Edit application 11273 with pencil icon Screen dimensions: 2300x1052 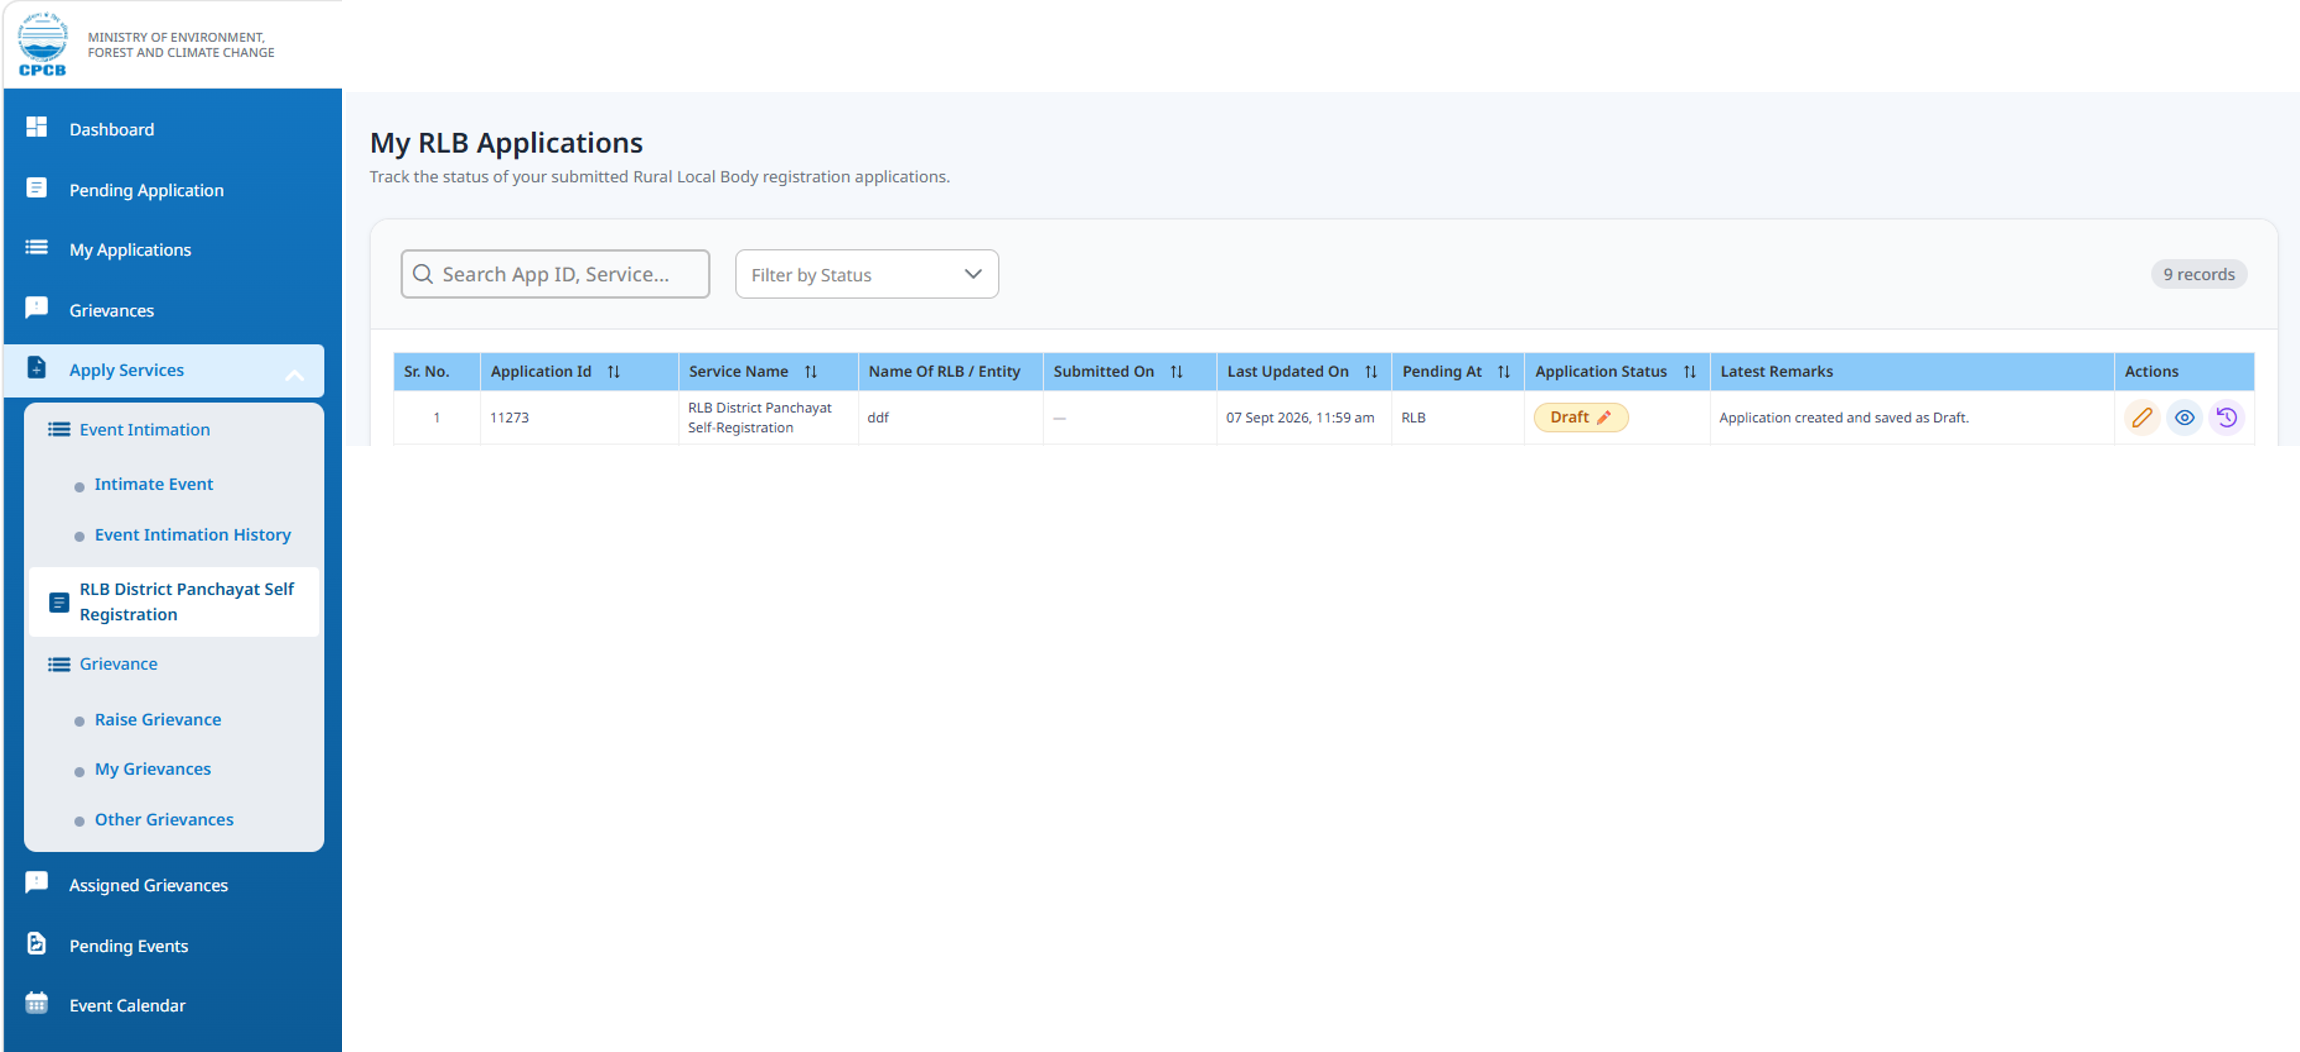point(2141,418)
